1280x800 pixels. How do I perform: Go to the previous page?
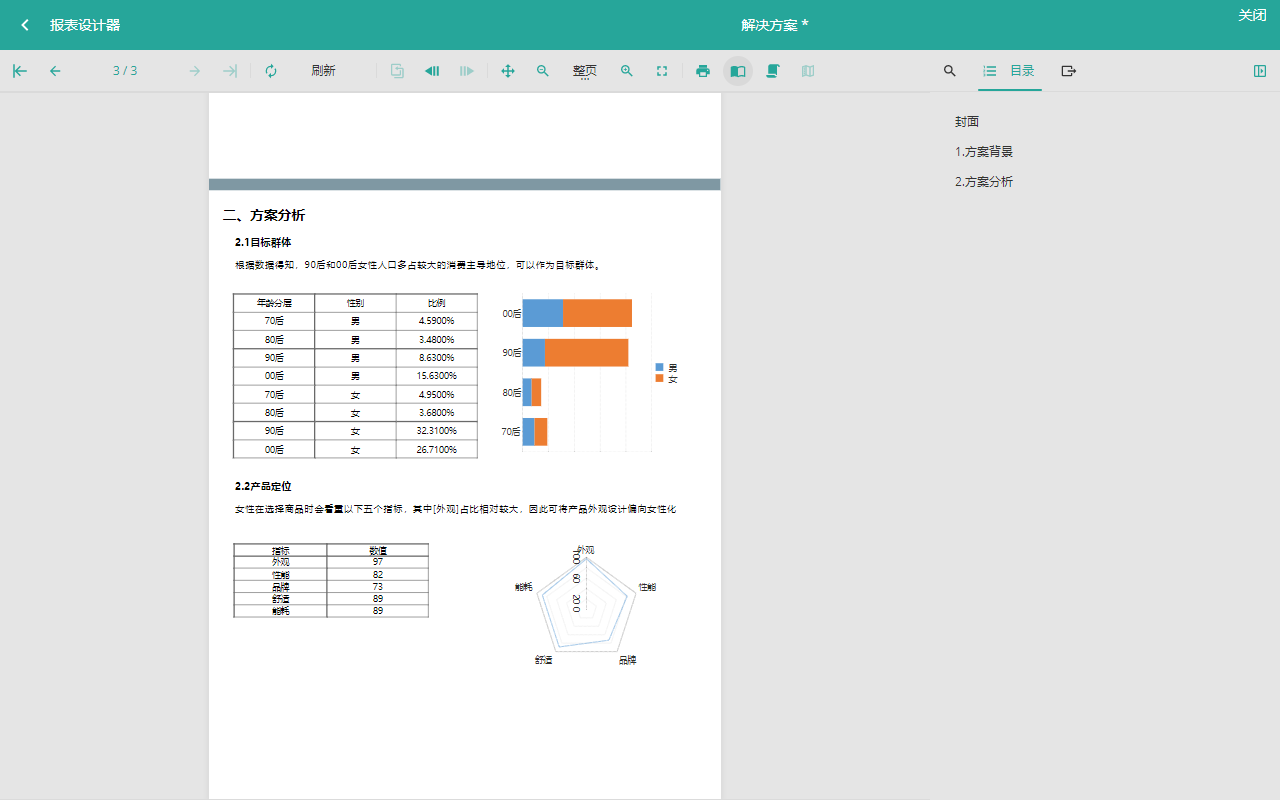pyautogui.click(x=55, y=71)
